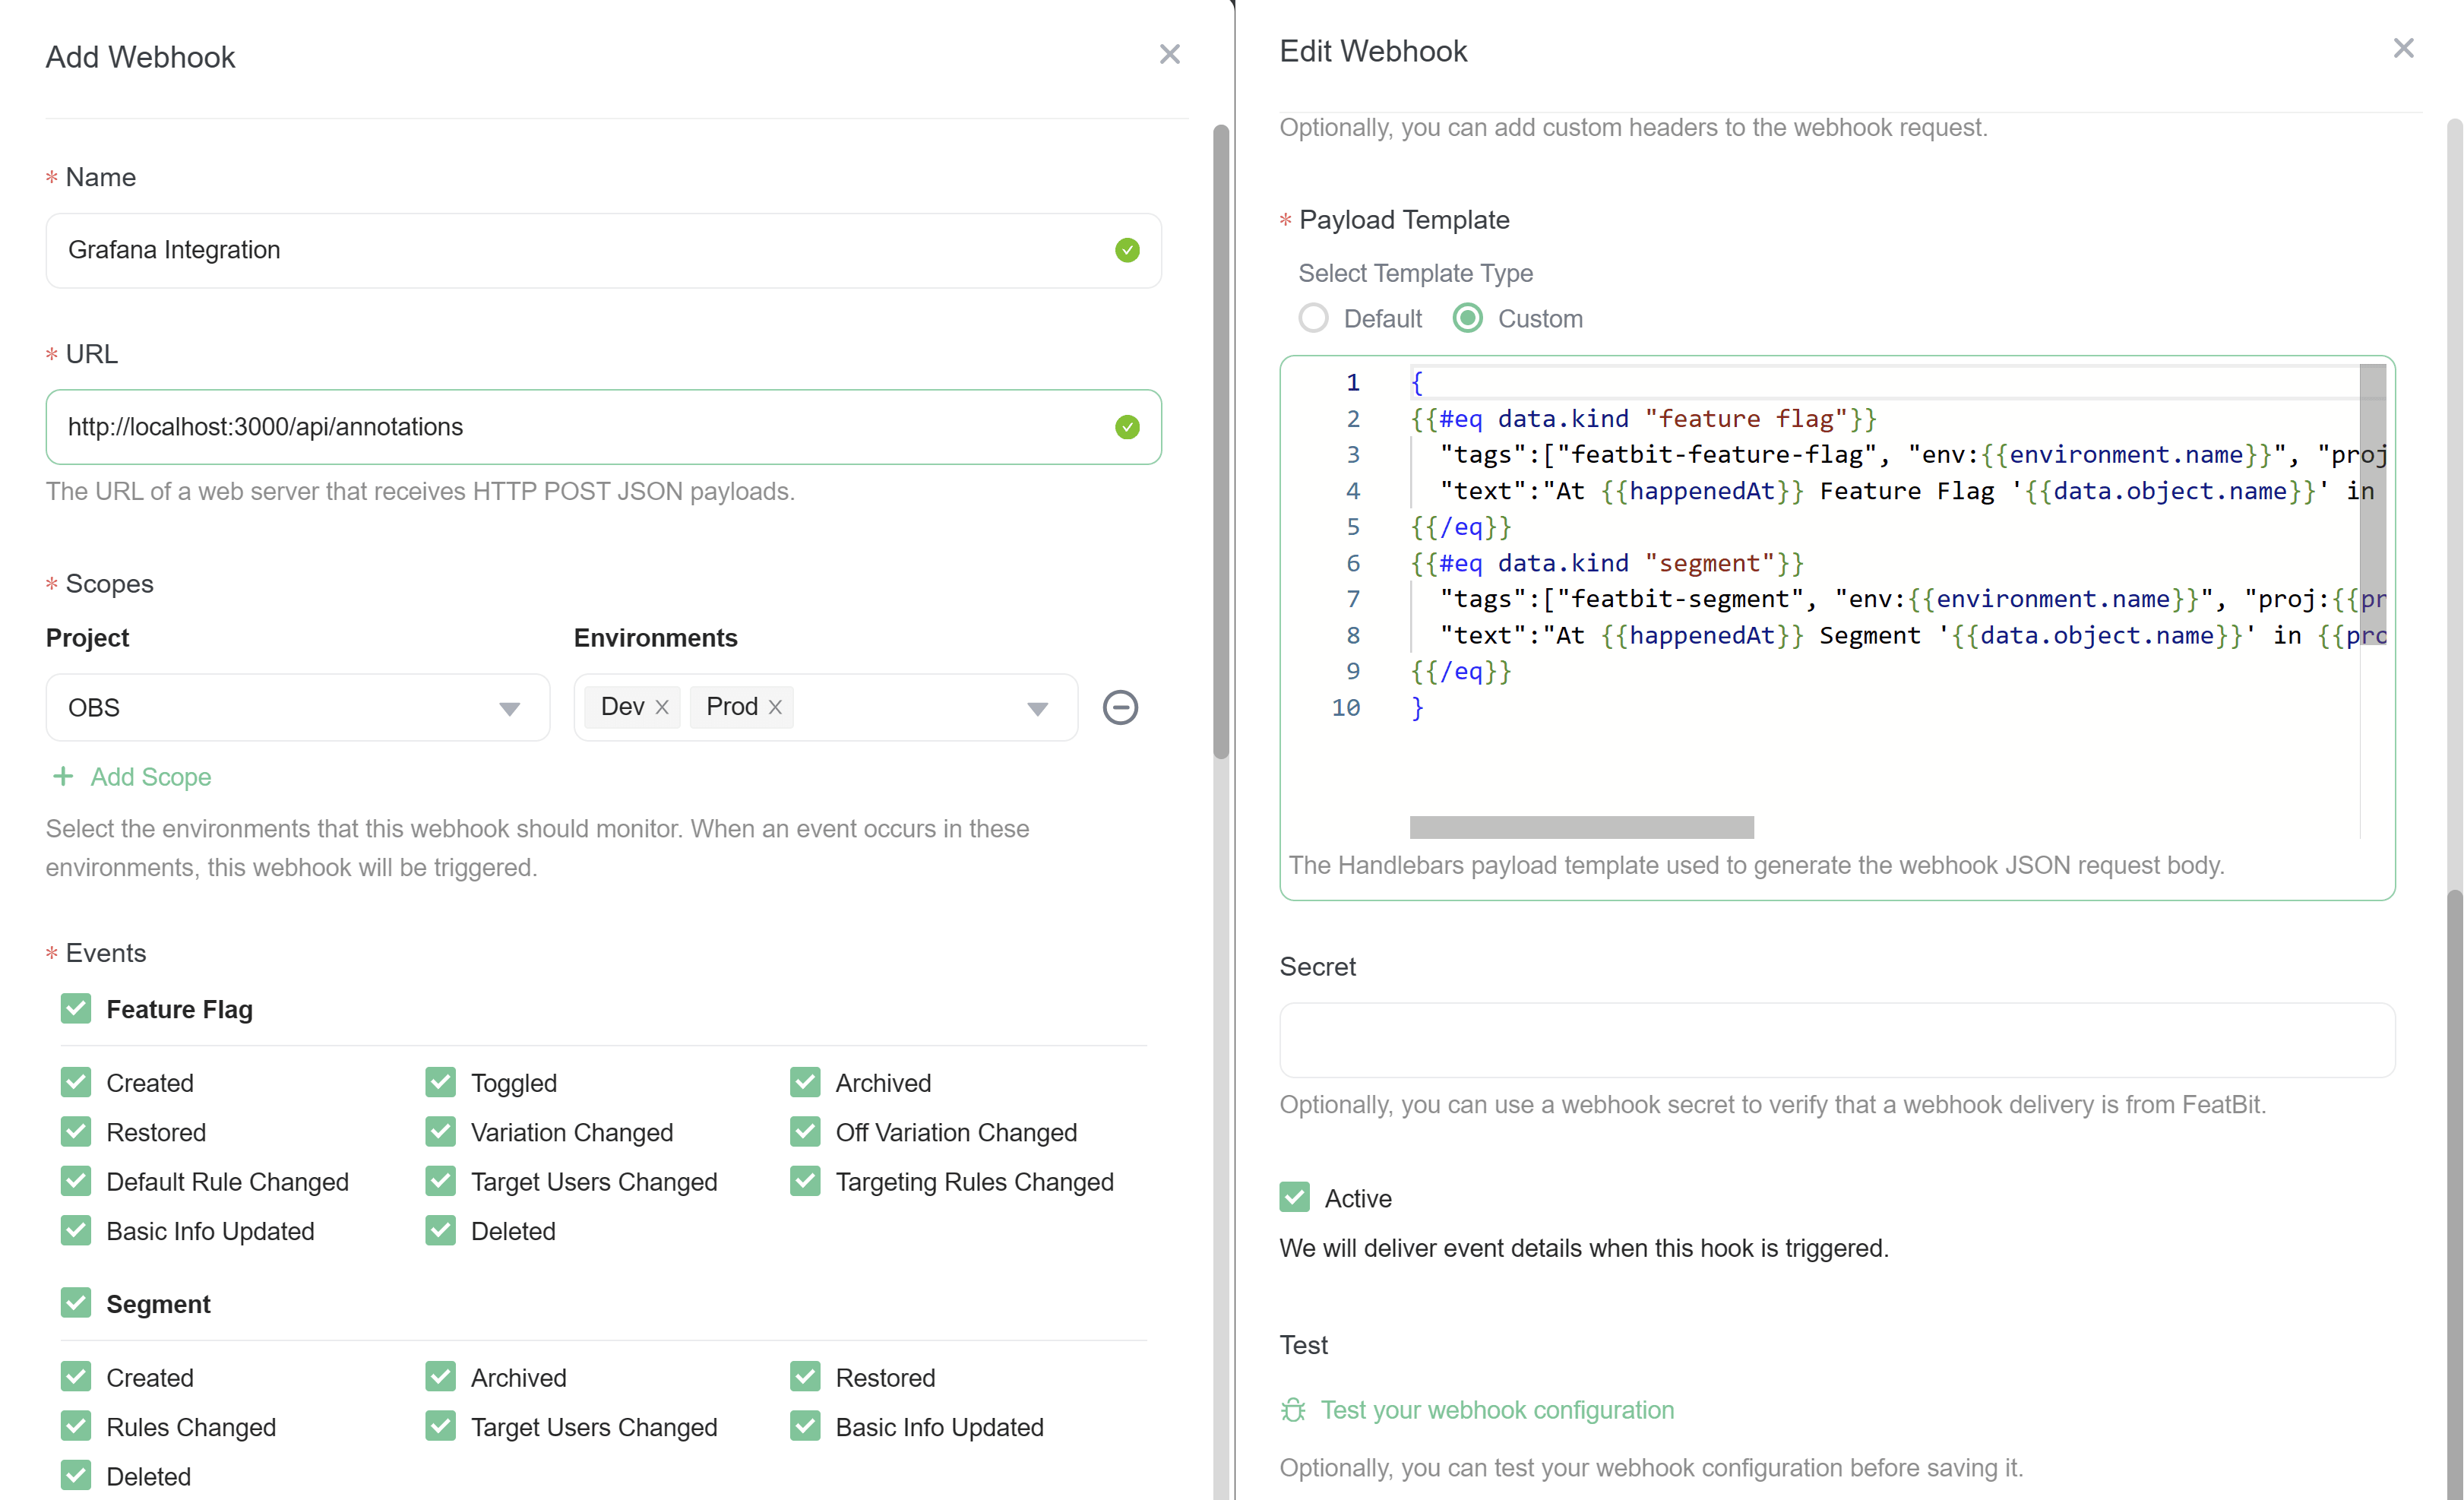Open the Project OBS dropdown
Image resolution: width=2464 pixels, height=1500 pixels.
point(511,706)
